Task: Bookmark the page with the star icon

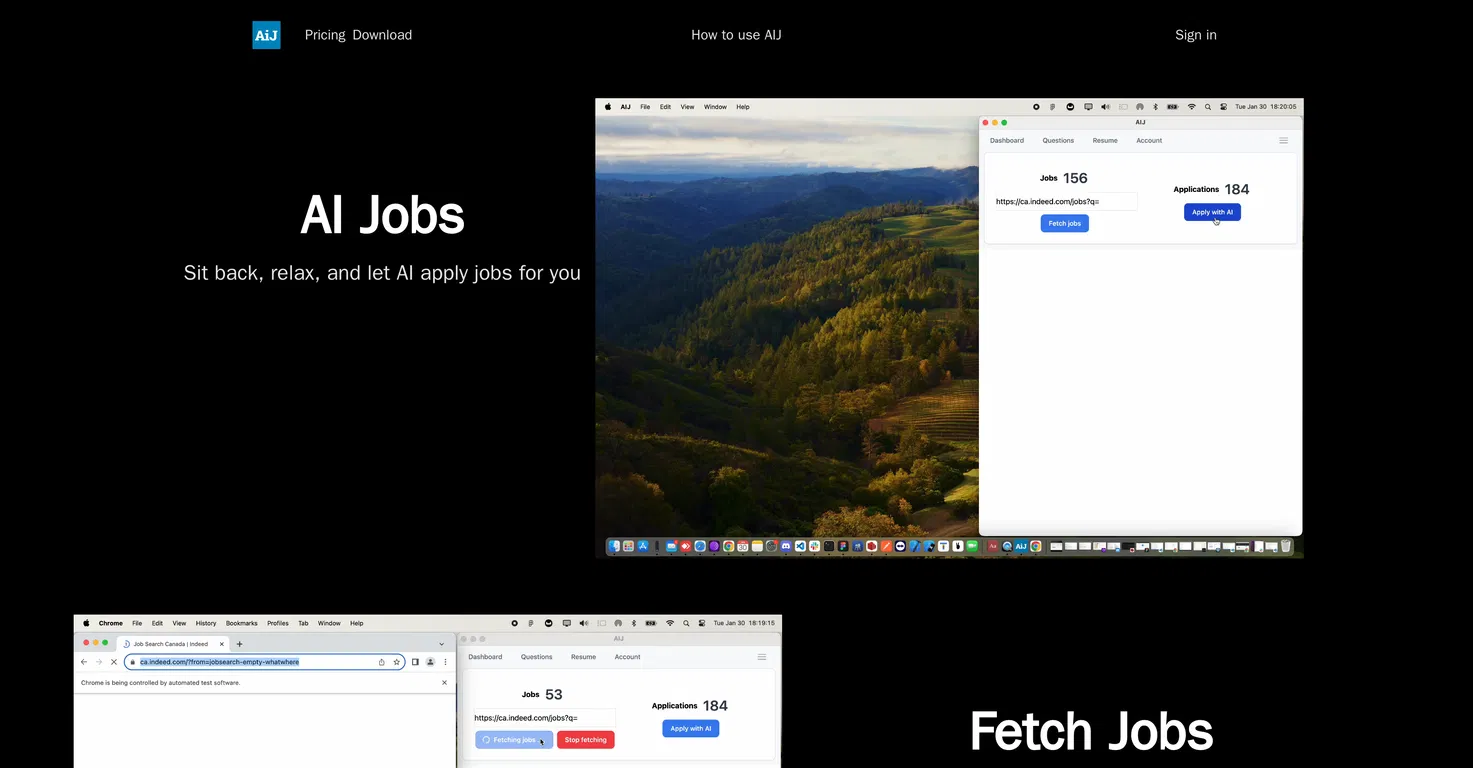Action: click(396, 662)
